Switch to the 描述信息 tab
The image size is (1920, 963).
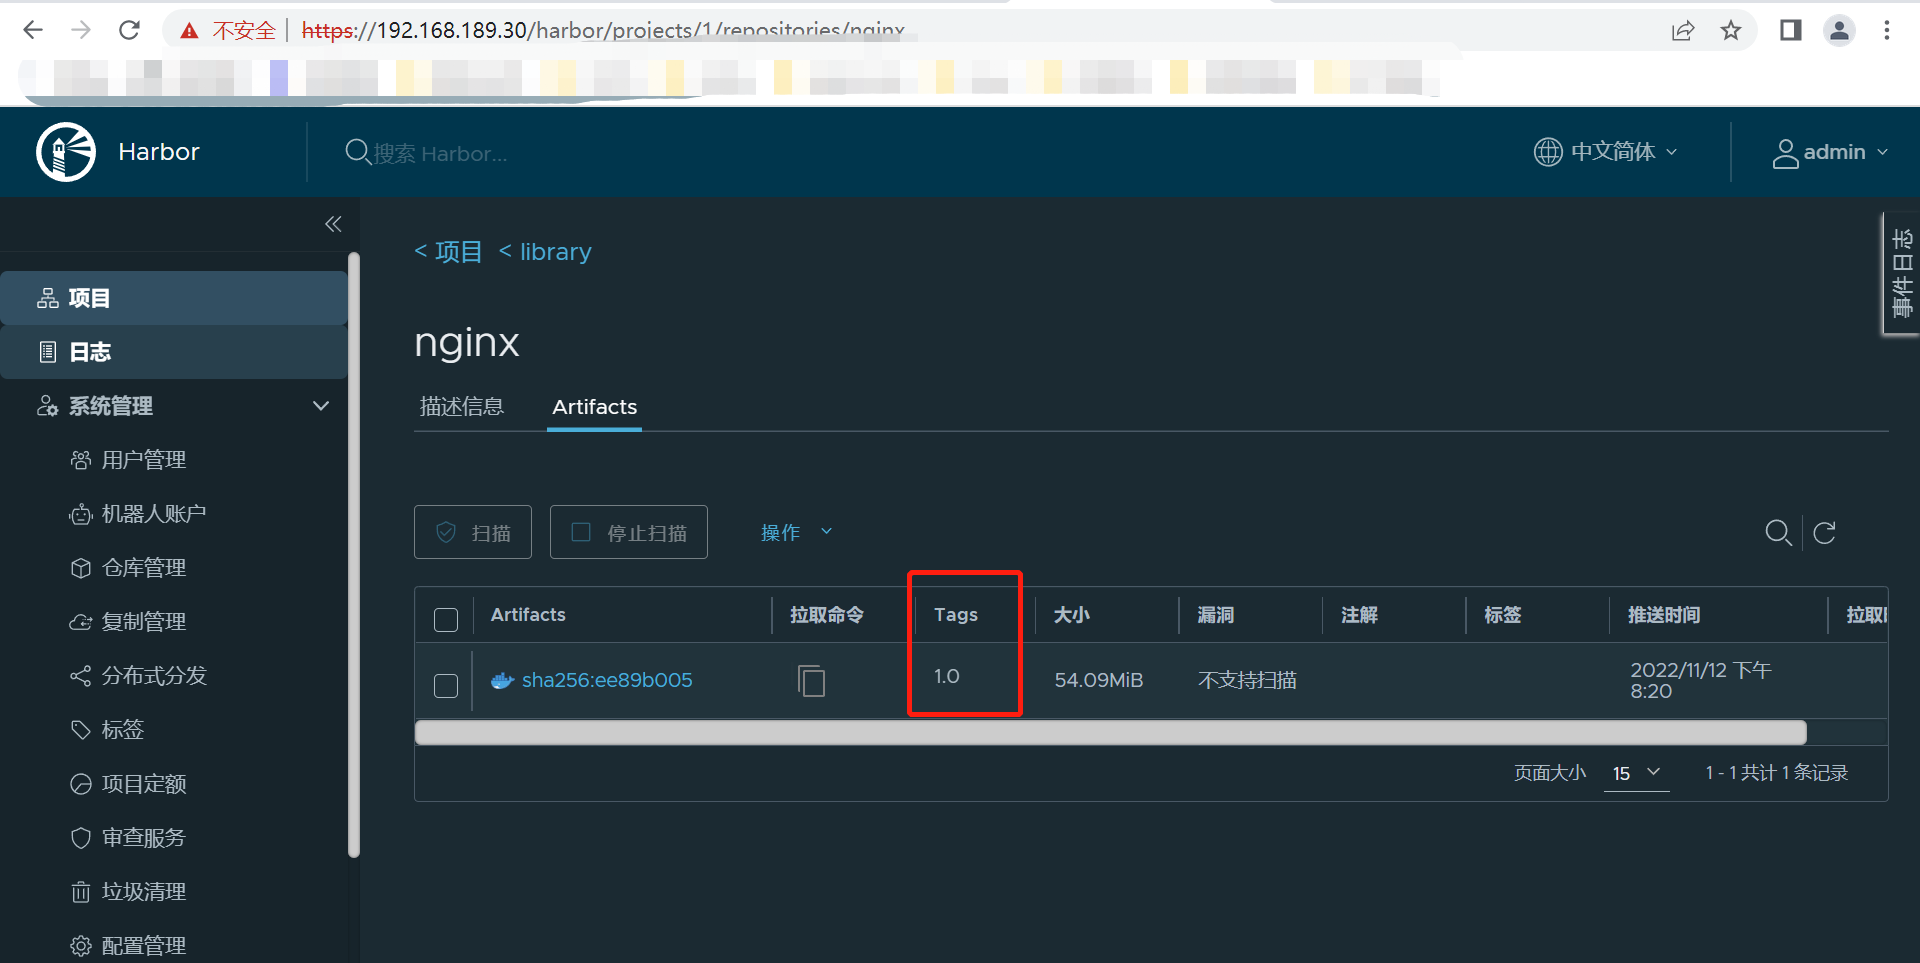click(x=462, y=406)
